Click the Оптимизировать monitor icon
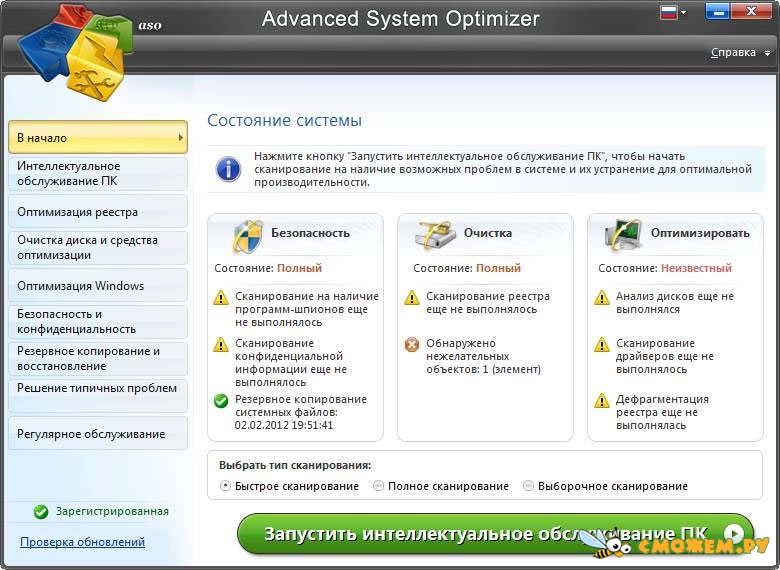This screenshot has width=780, height=570. 623,234
